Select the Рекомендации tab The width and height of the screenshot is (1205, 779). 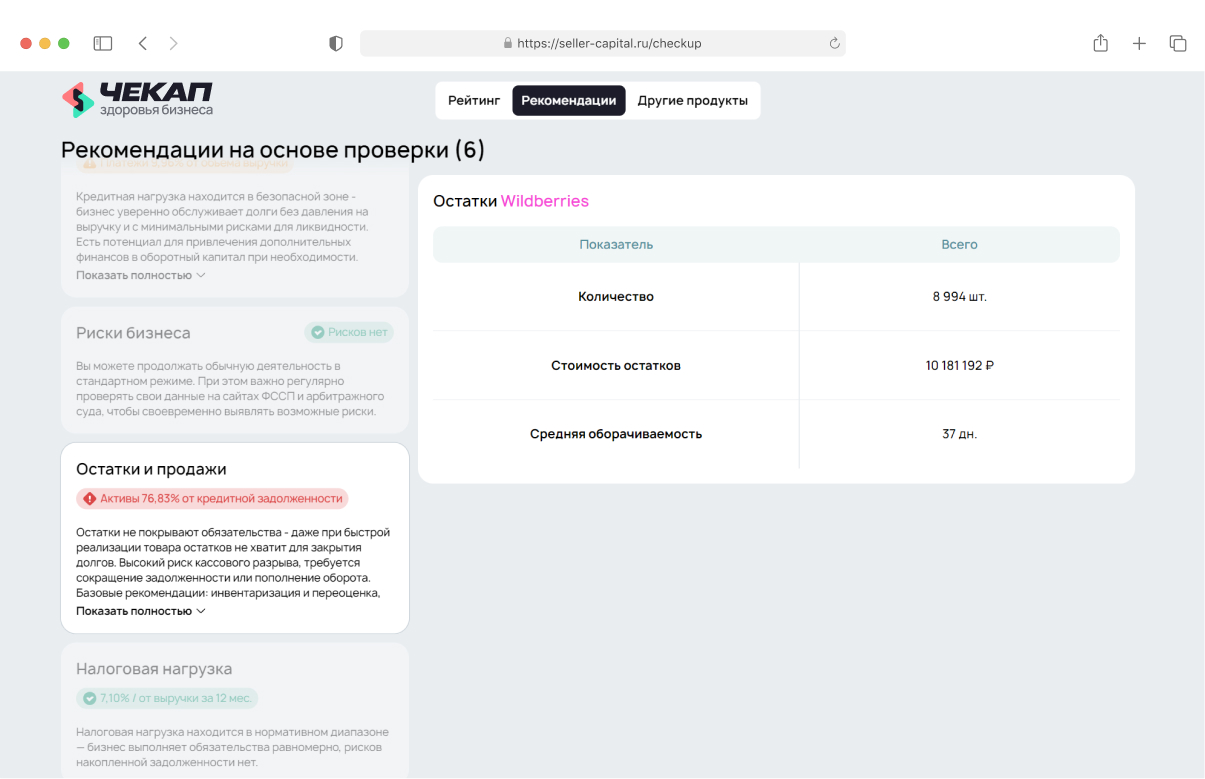(569, 101)
